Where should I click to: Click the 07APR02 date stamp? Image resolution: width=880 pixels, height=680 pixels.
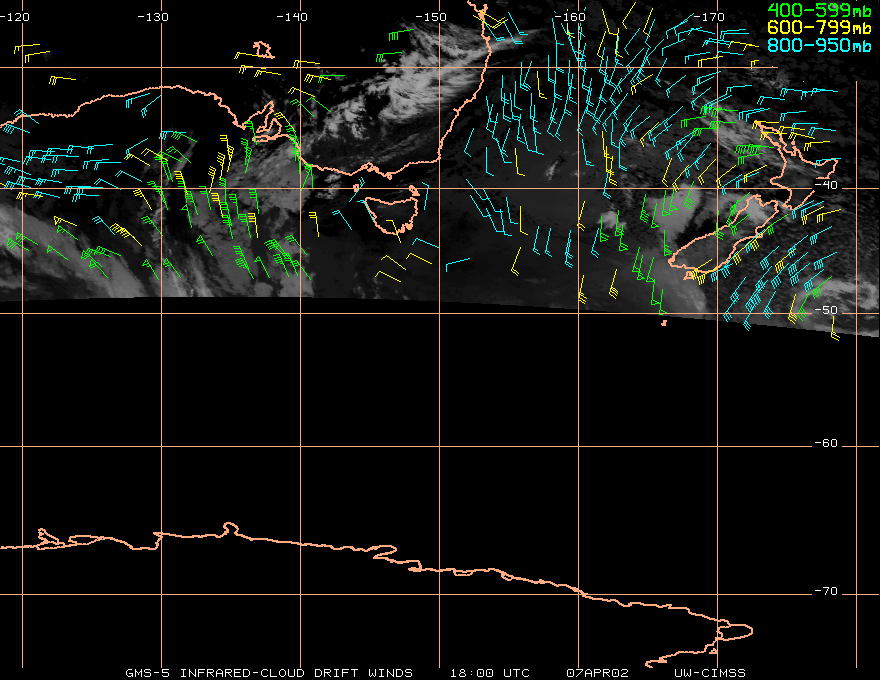[597, 673]
